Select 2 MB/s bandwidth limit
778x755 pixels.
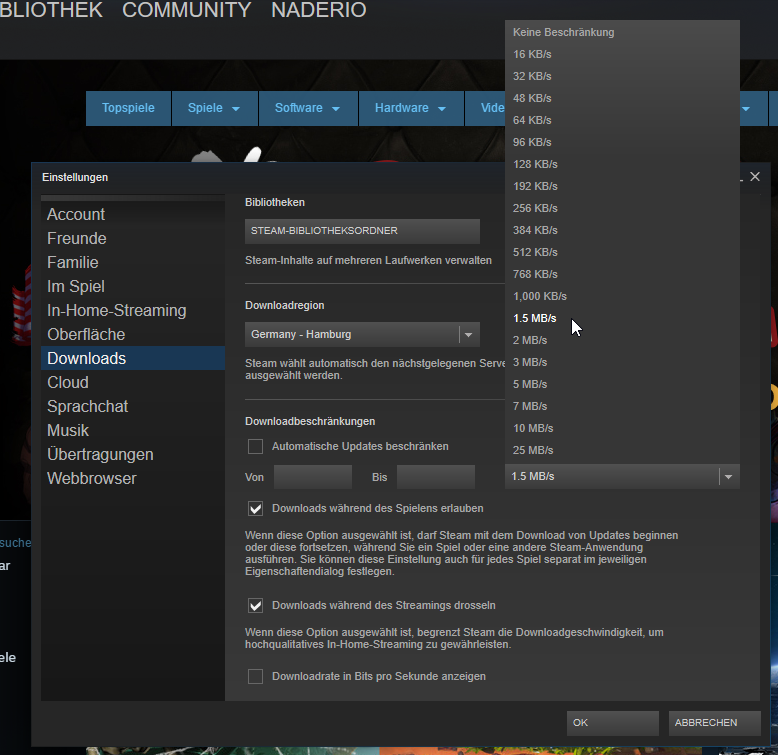click(530, 340)
